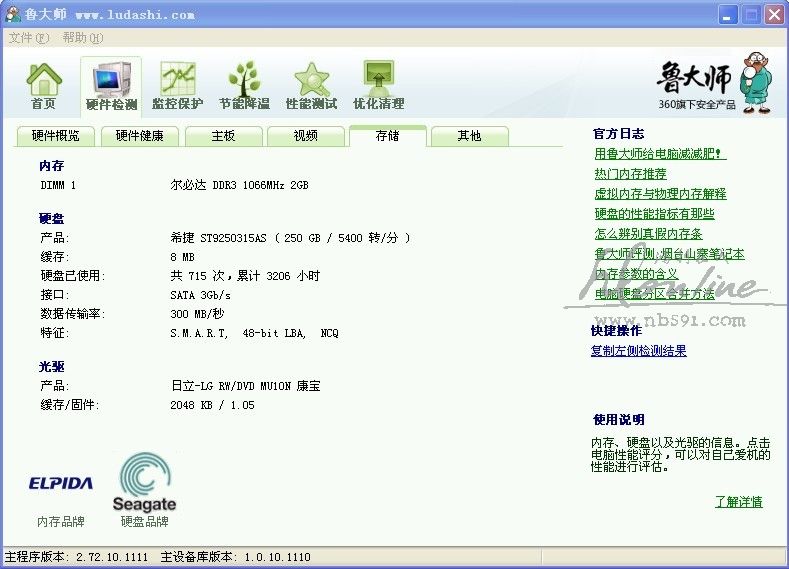Click the title bar application icon
This screenshot has height=569, width=789.
13,14
